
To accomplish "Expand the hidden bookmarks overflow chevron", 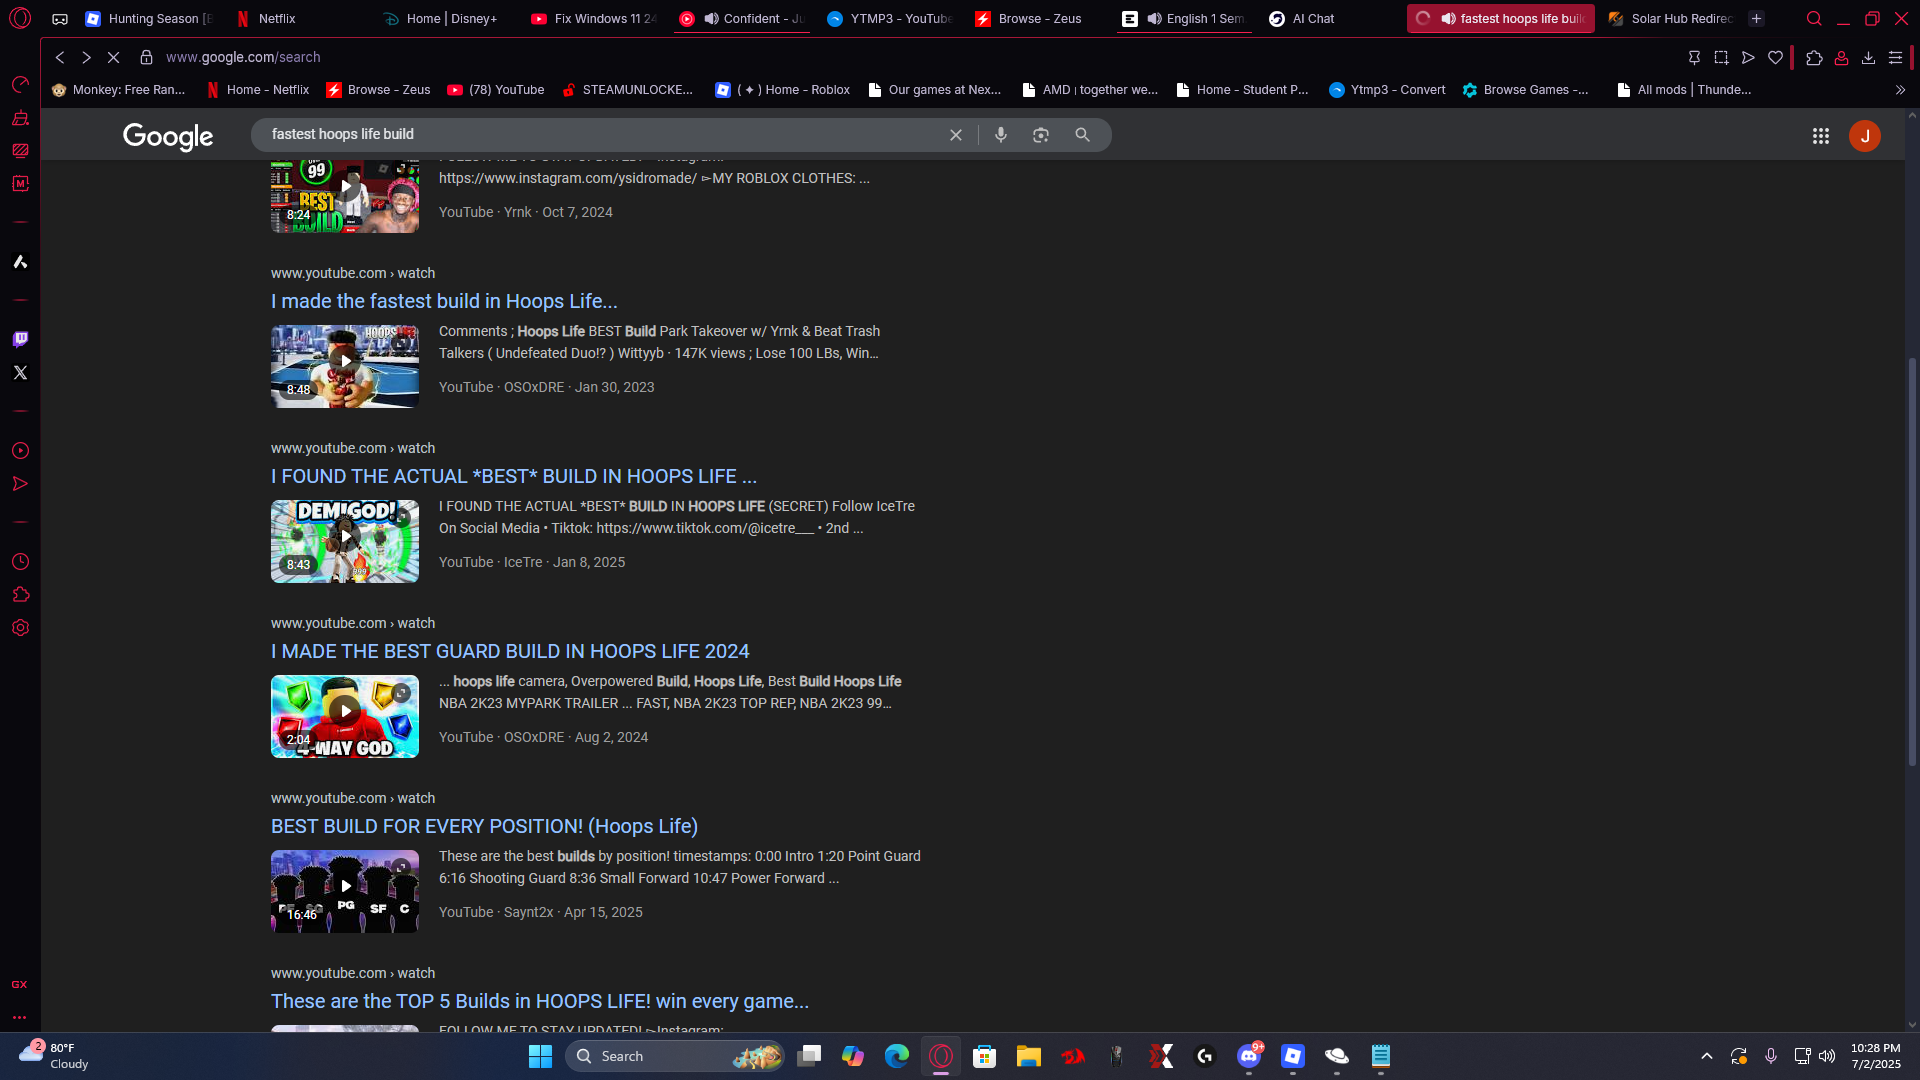I will (x=1900, y=90).
